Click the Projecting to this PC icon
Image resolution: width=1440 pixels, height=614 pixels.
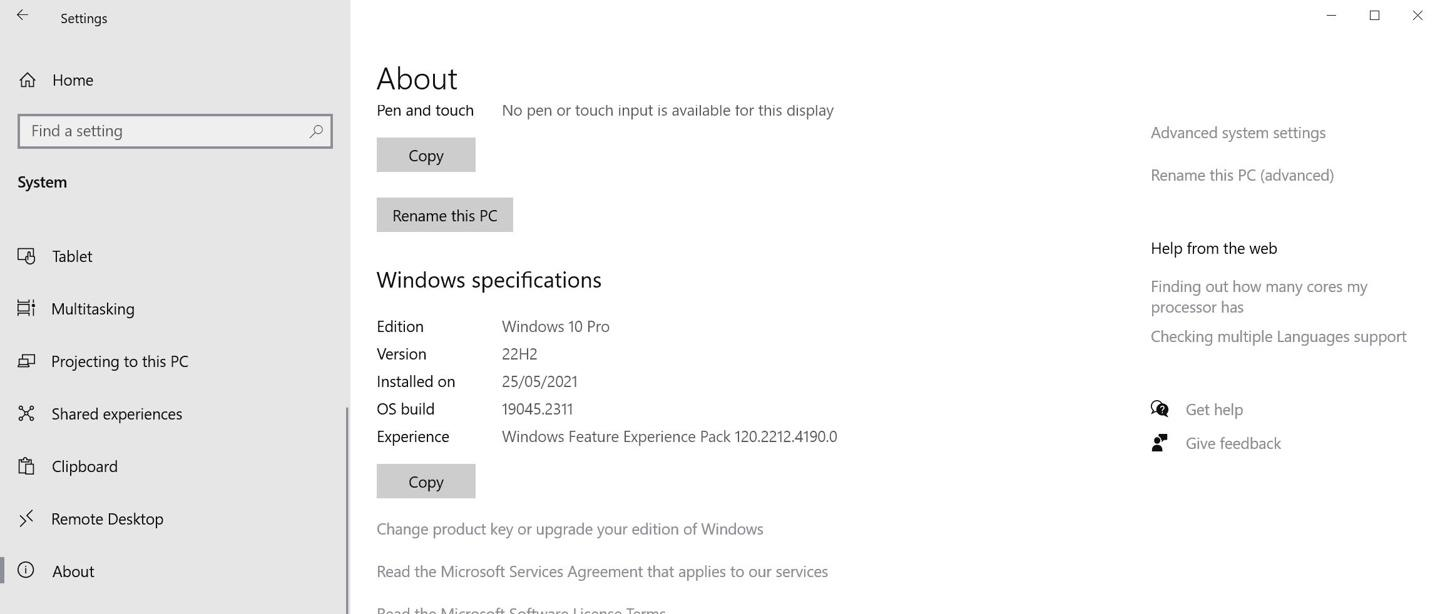tap(27, 361)
